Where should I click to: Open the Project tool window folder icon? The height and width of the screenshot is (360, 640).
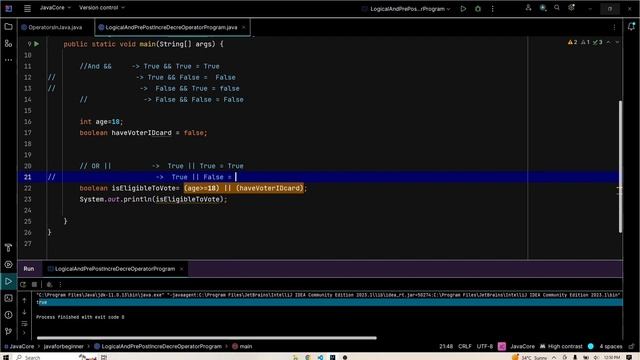pos(8,27)
